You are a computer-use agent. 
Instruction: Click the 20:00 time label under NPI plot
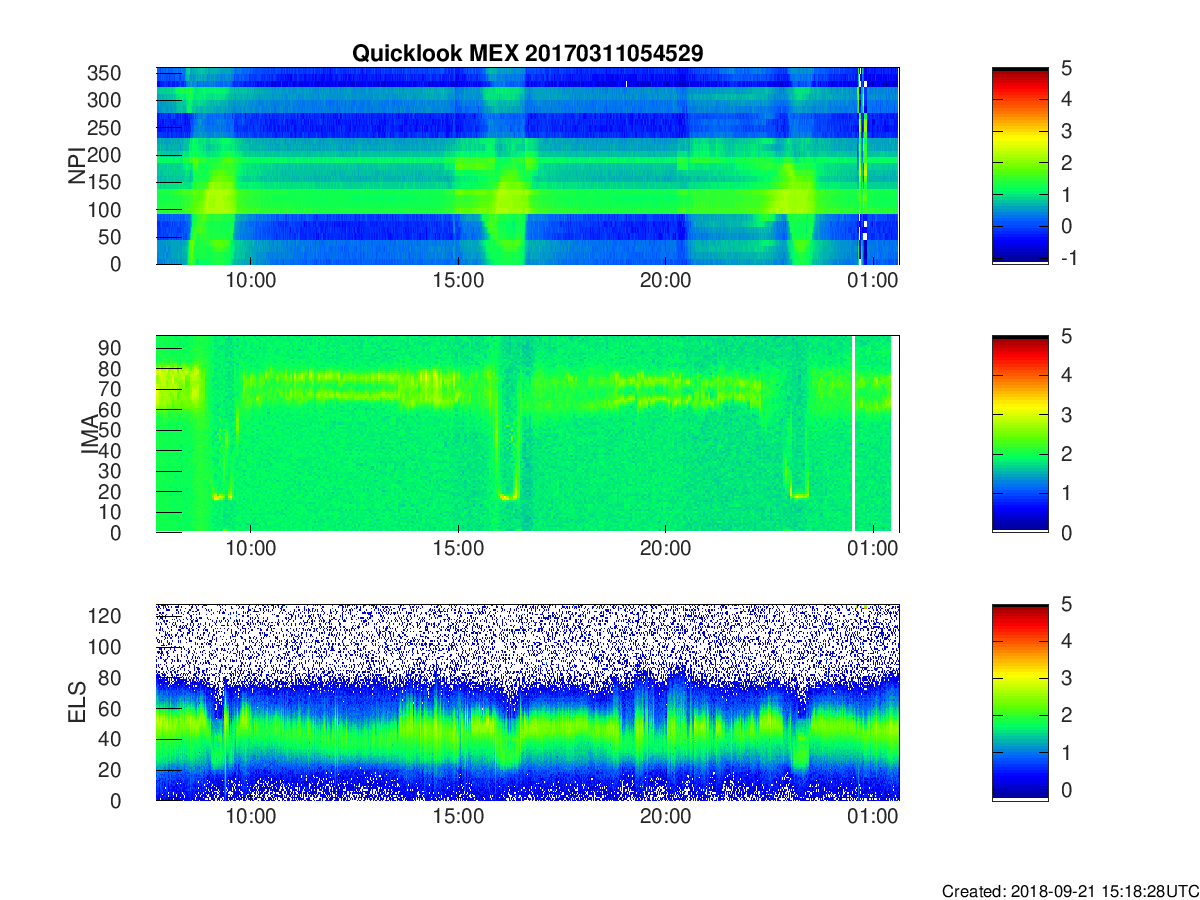pos(666,282)
